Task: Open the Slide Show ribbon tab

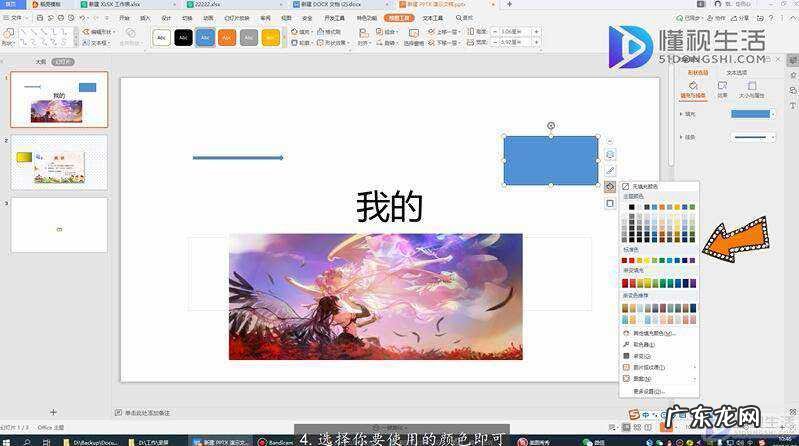Action: [237, 18]
